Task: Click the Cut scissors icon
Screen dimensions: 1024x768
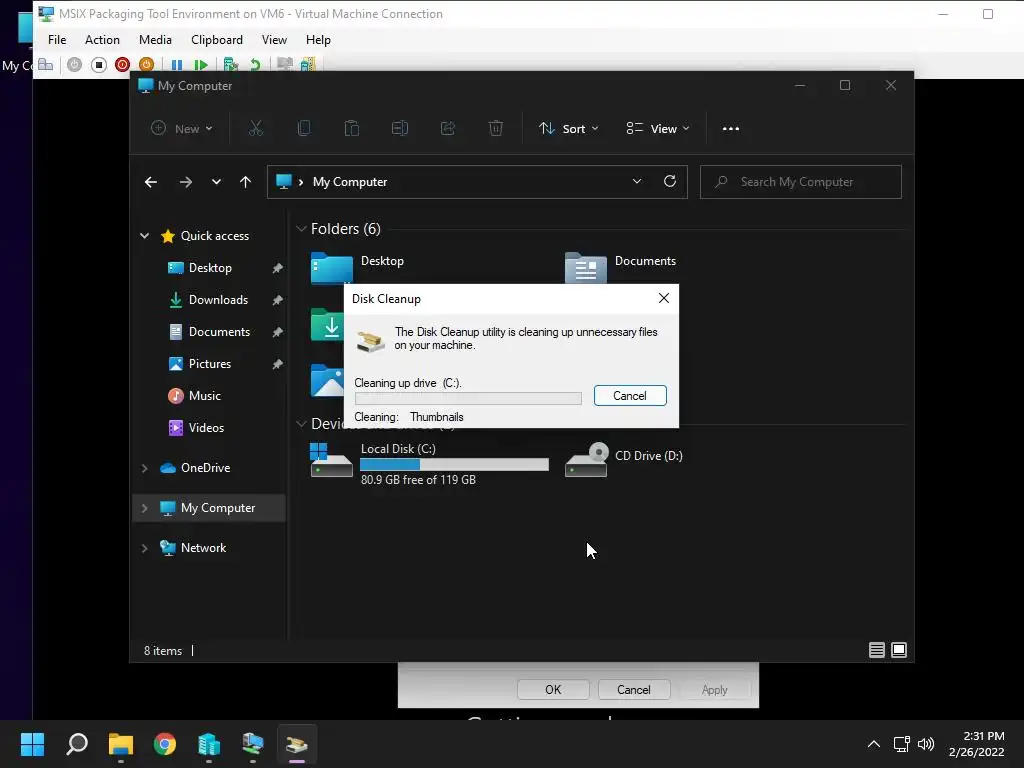Action: [x=255, y=129]
